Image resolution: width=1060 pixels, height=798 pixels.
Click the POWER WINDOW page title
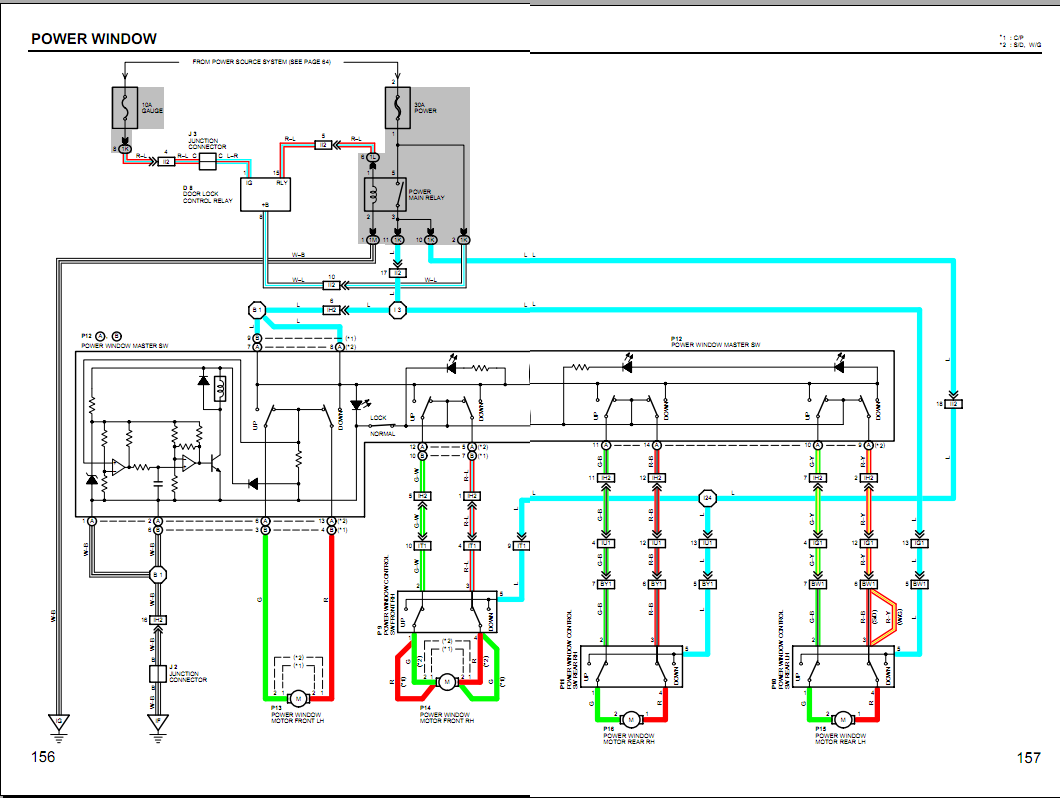[94, 39]
